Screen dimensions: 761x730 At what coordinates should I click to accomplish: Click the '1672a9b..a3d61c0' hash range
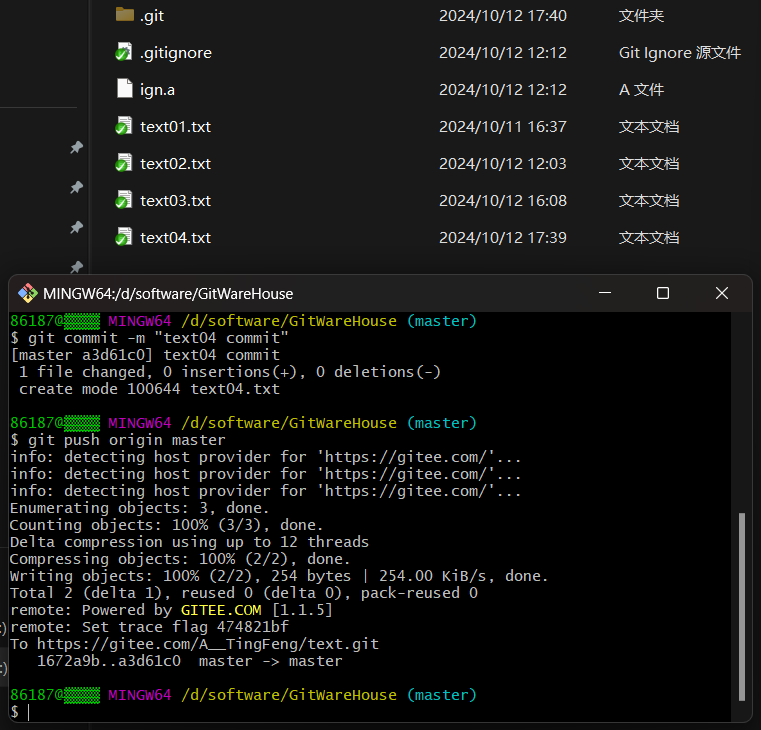109,661
